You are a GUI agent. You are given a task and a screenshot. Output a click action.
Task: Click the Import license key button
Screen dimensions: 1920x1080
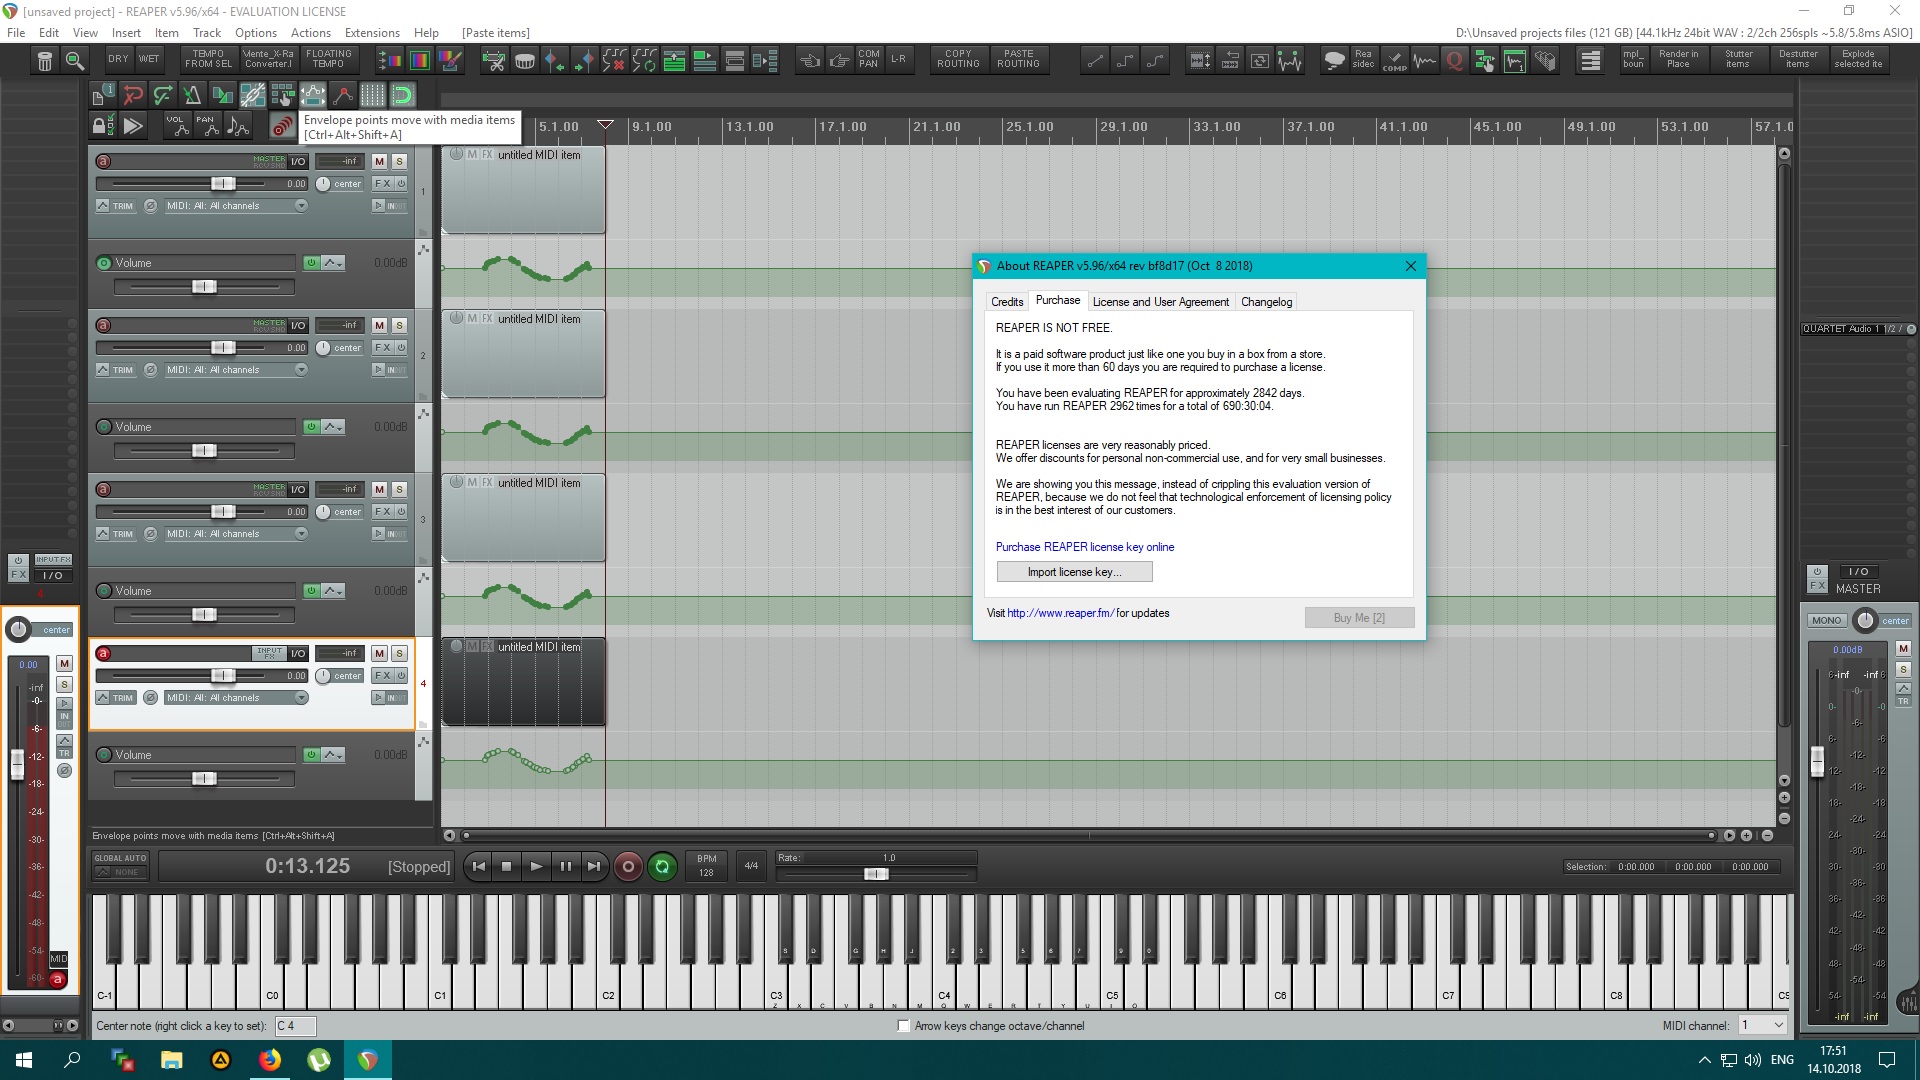1074,572
